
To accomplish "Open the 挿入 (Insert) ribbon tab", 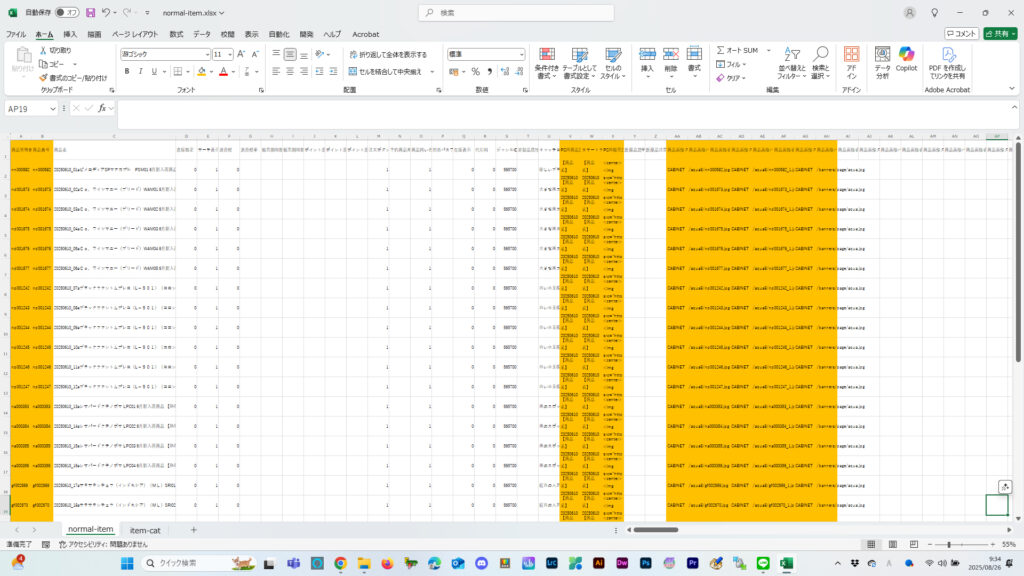I will [x=70, y=34].
